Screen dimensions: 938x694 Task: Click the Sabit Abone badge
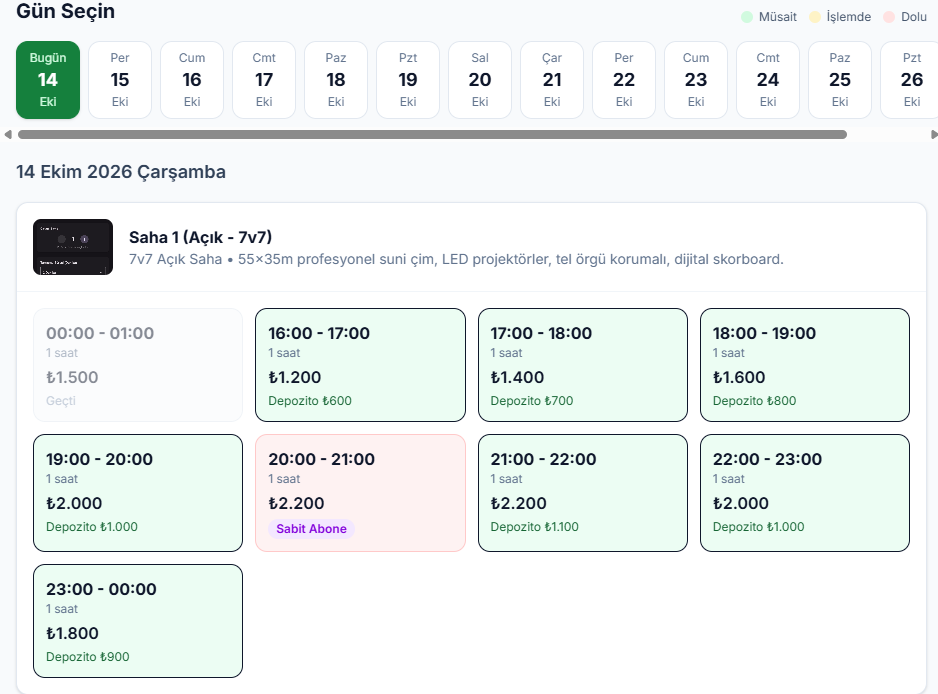click(311, 529)
